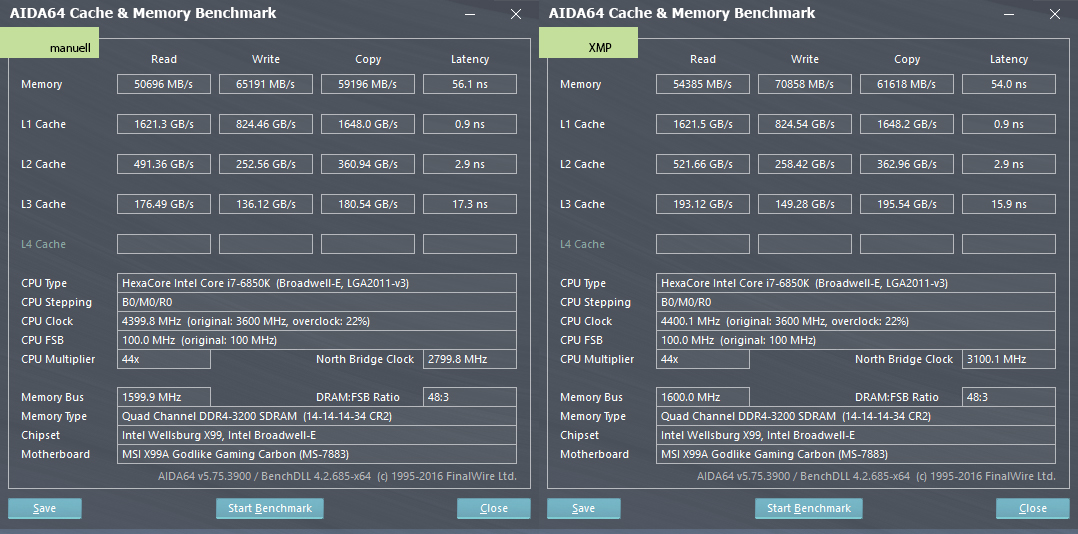Click Memory Type field in XMP window
1078x534 pixels.
point(856,416)
